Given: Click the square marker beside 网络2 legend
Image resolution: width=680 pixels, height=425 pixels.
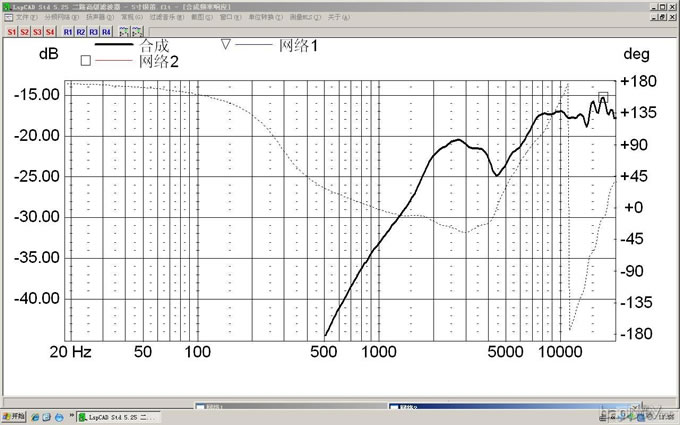Looking at the screenshot, I should pyautogui.click(x=85, y=61).
